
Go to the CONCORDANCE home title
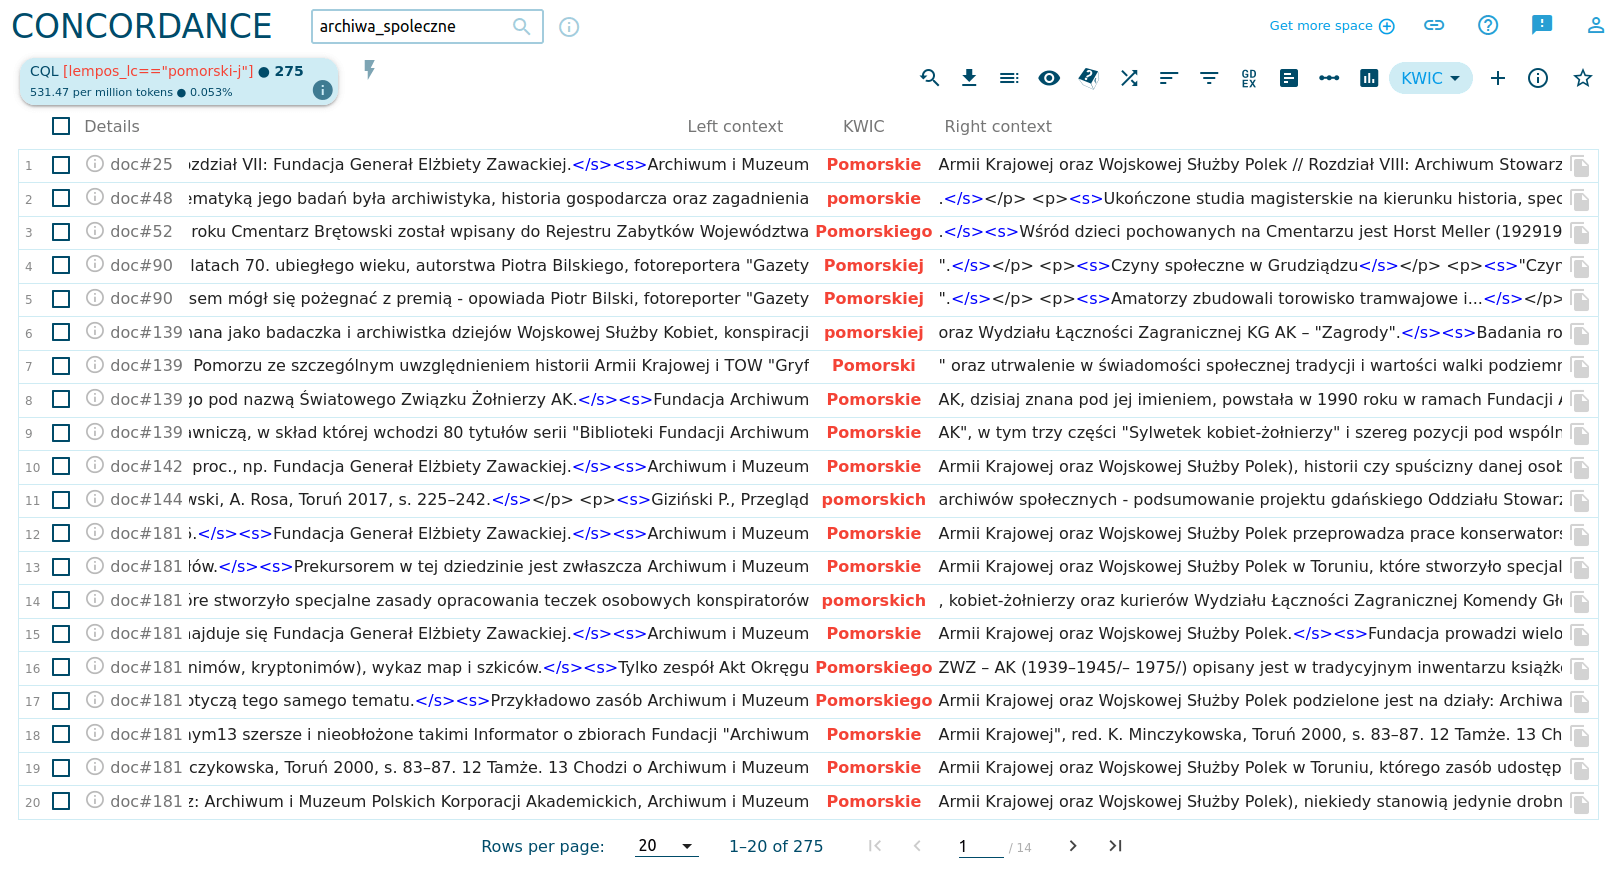click(x=142, y=26)
